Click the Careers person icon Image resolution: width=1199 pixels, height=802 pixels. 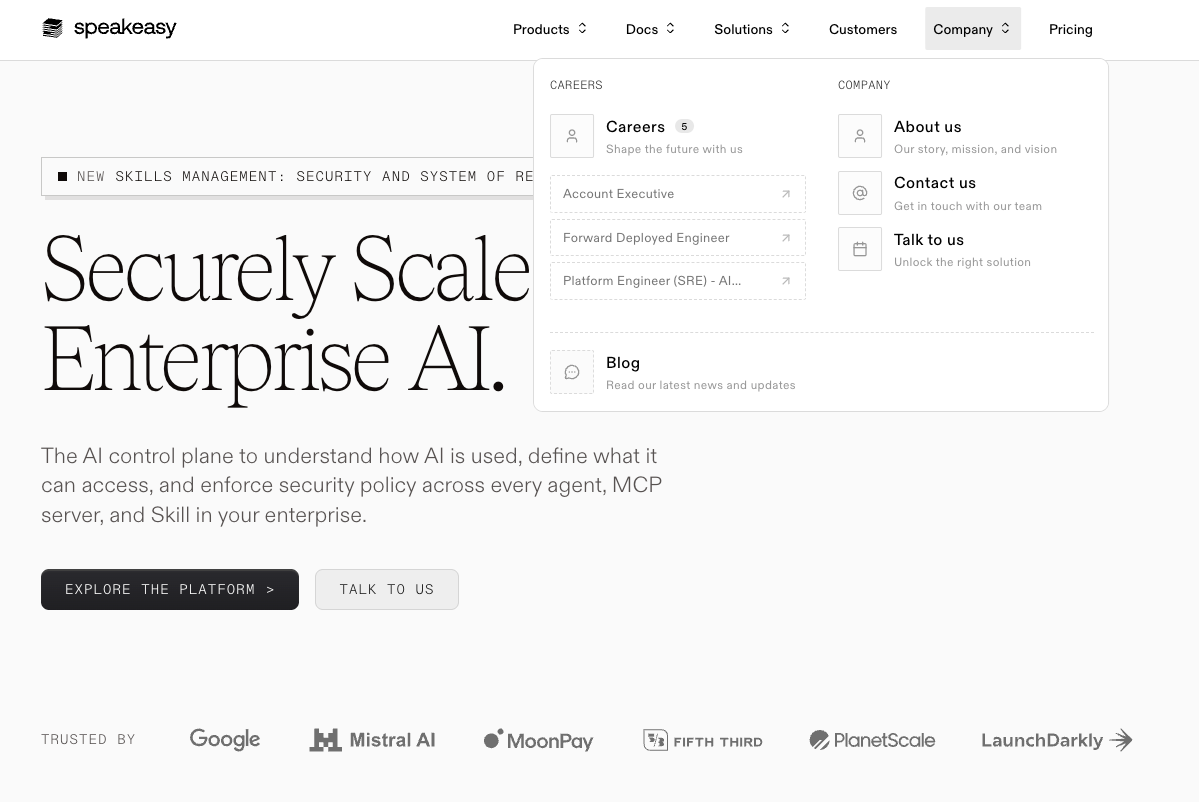[572, 136]
